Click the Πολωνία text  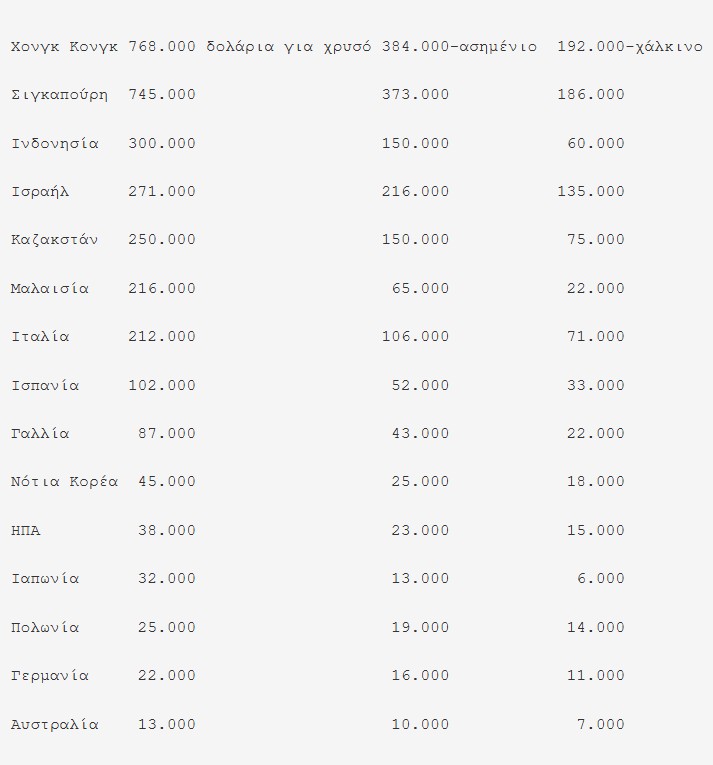coord(45,628)
